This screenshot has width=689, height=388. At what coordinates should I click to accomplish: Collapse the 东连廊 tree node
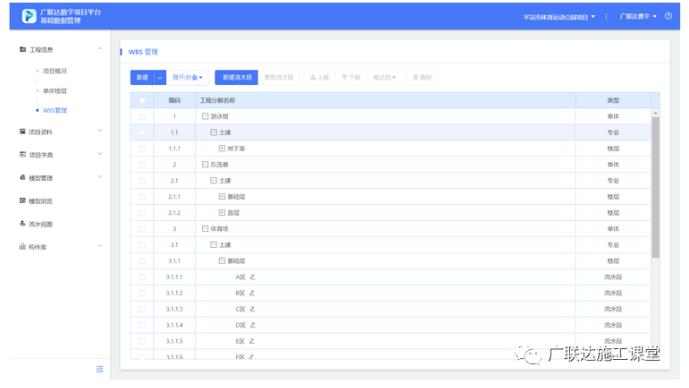click(205, 164)
